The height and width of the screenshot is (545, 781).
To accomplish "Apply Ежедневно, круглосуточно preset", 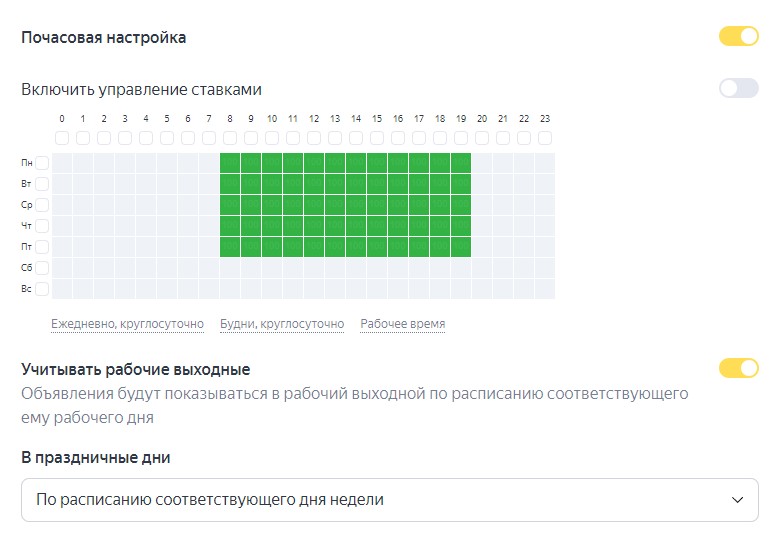I will click(x=127, y=324).
